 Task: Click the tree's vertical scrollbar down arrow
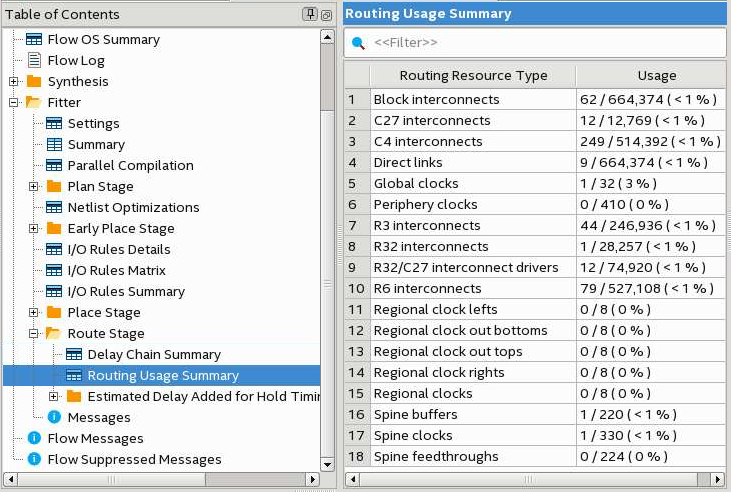(x=327, y=465)
